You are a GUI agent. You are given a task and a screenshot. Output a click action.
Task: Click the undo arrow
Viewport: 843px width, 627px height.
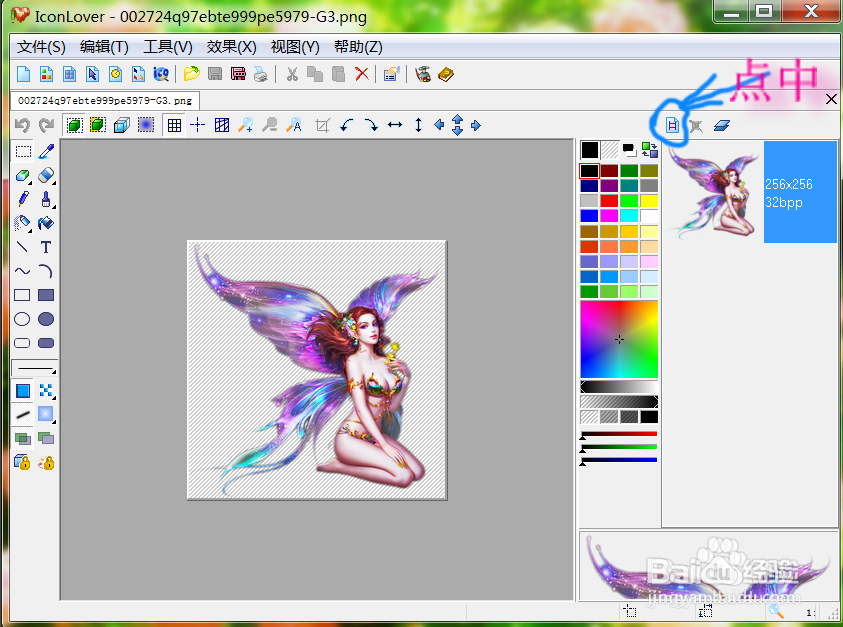(x=22, y=125)
